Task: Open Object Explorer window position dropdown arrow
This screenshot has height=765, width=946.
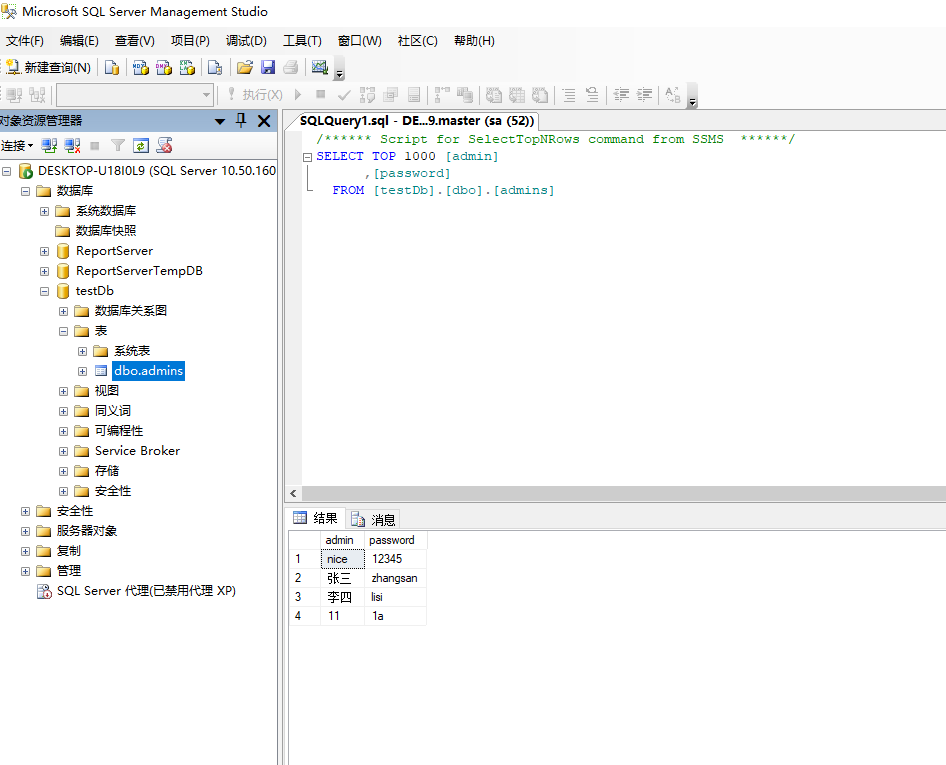Action: pyautogui.click(x=220, y=121)
